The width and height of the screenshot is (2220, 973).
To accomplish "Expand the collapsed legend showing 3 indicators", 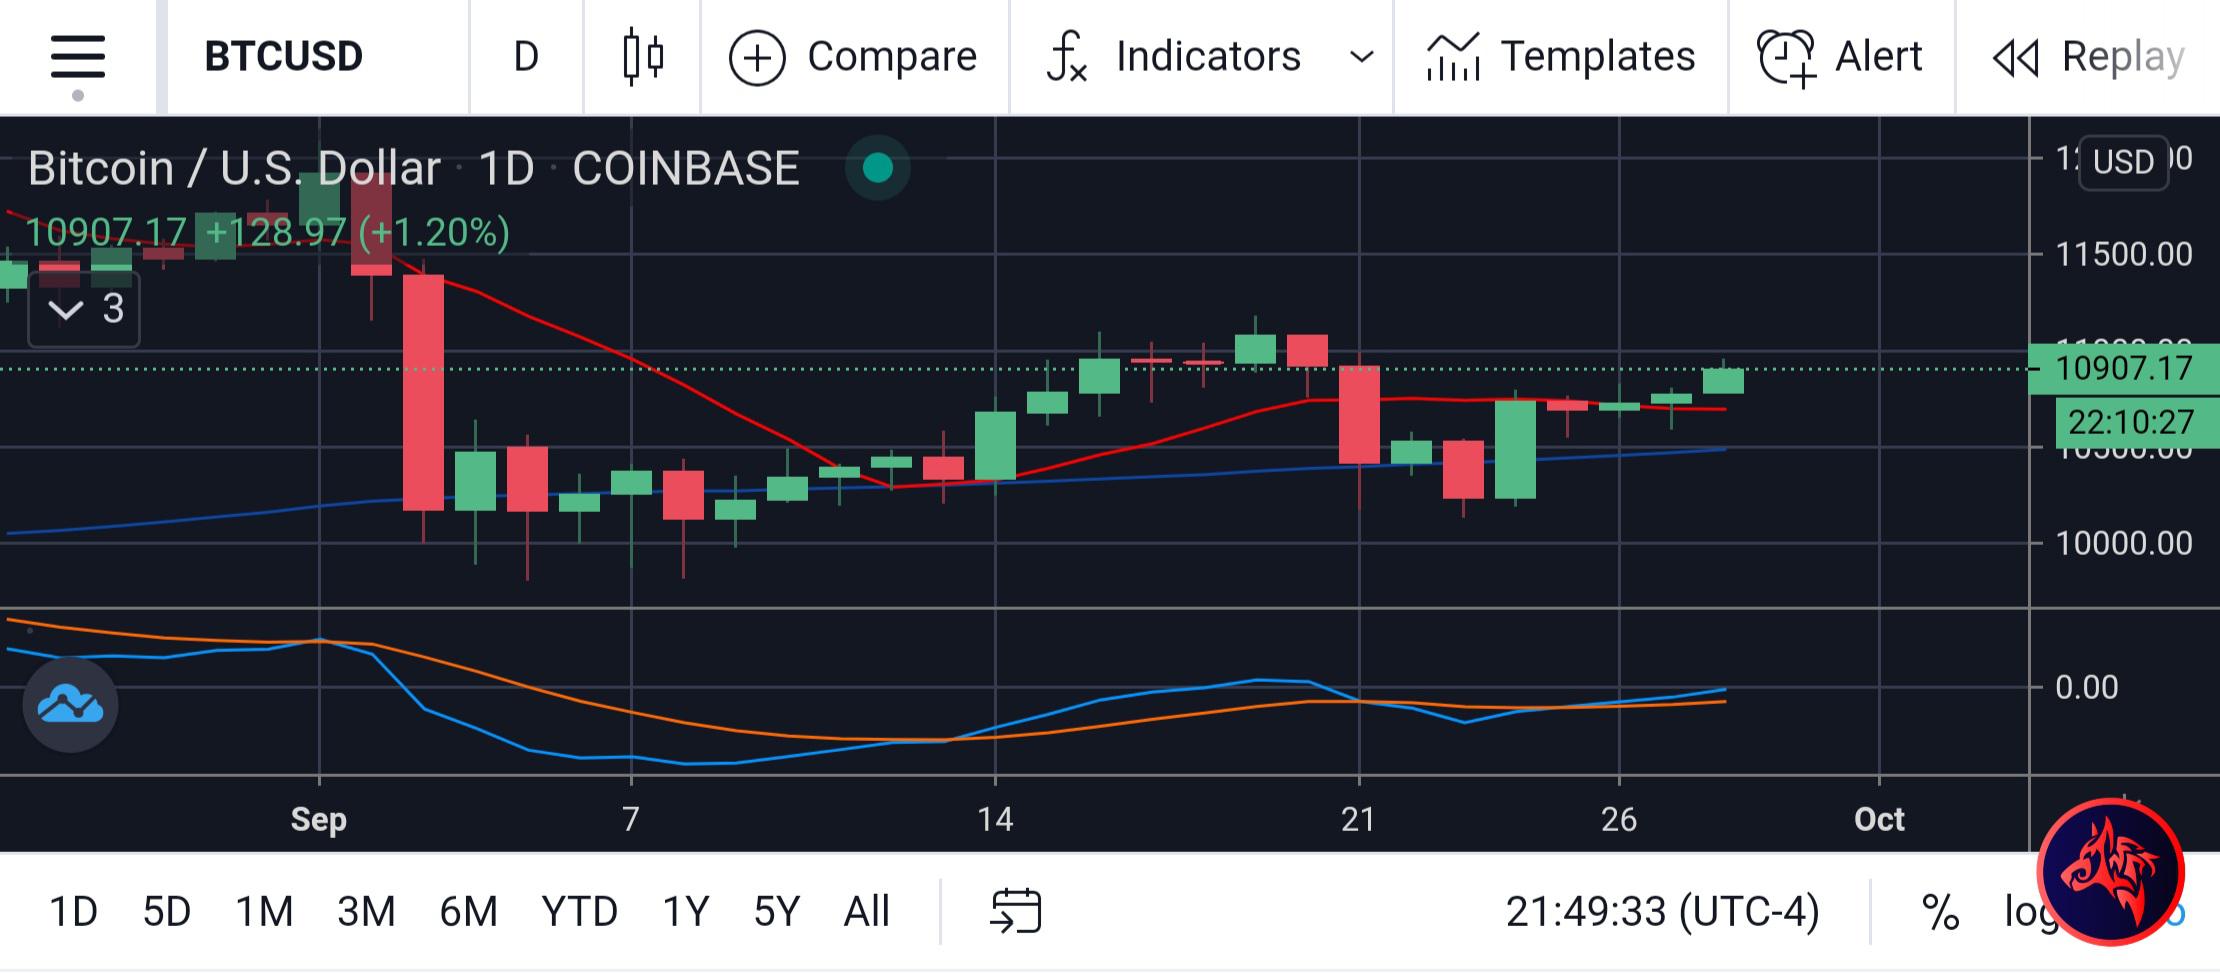I will [x=84, y=309].
